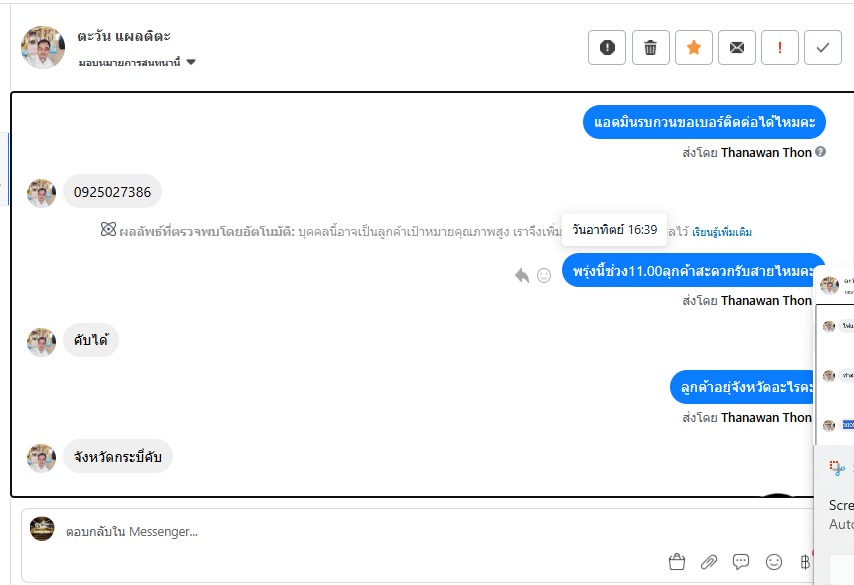Open the shopping bag products icon
The image size is (854, 585).
click(x=677, y=562)
